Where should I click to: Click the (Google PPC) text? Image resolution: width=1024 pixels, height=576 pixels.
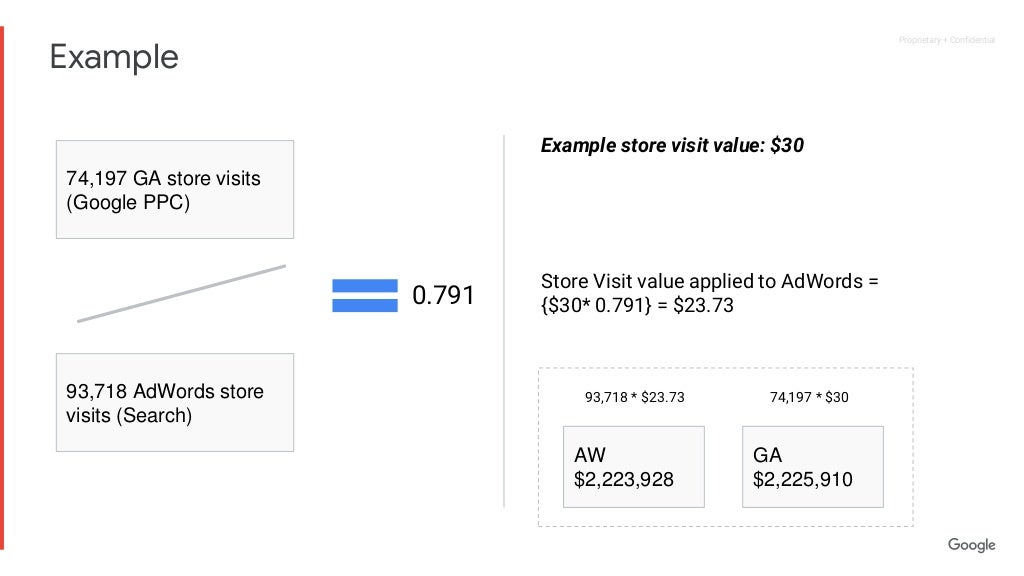pos(128,202)
